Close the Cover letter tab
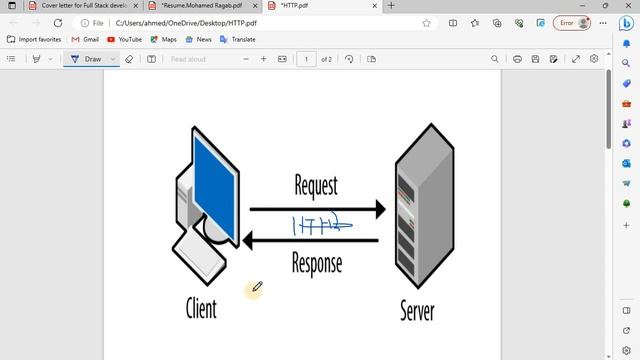Image resolution: width=640 pixels, height=360 pixels. click(x=136, y=6)
